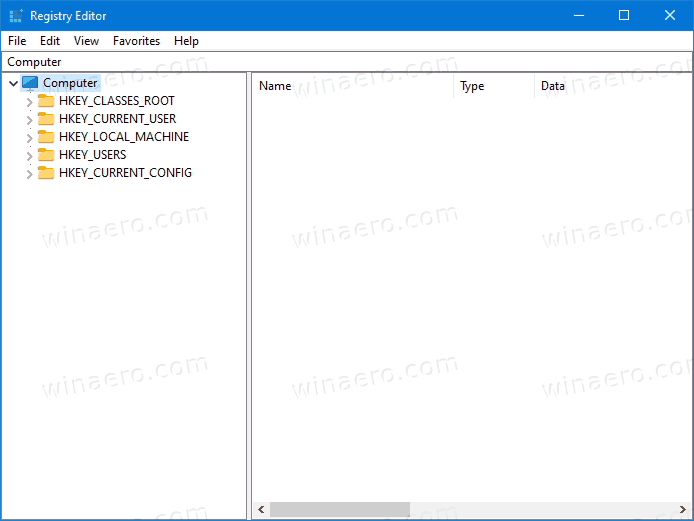Select the HKEY_CURRENT_USER text label
This screenshot has height=521, width=694.
(117, 119)
